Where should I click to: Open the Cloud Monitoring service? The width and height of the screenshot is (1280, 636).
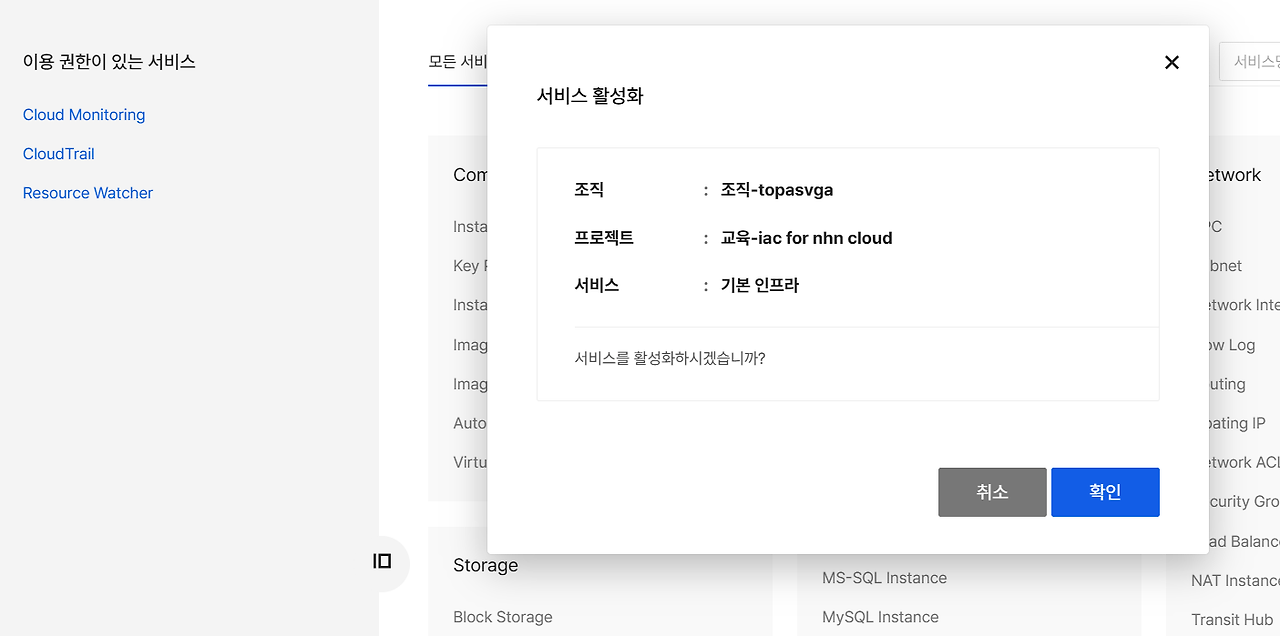click(x=83, y=114)
